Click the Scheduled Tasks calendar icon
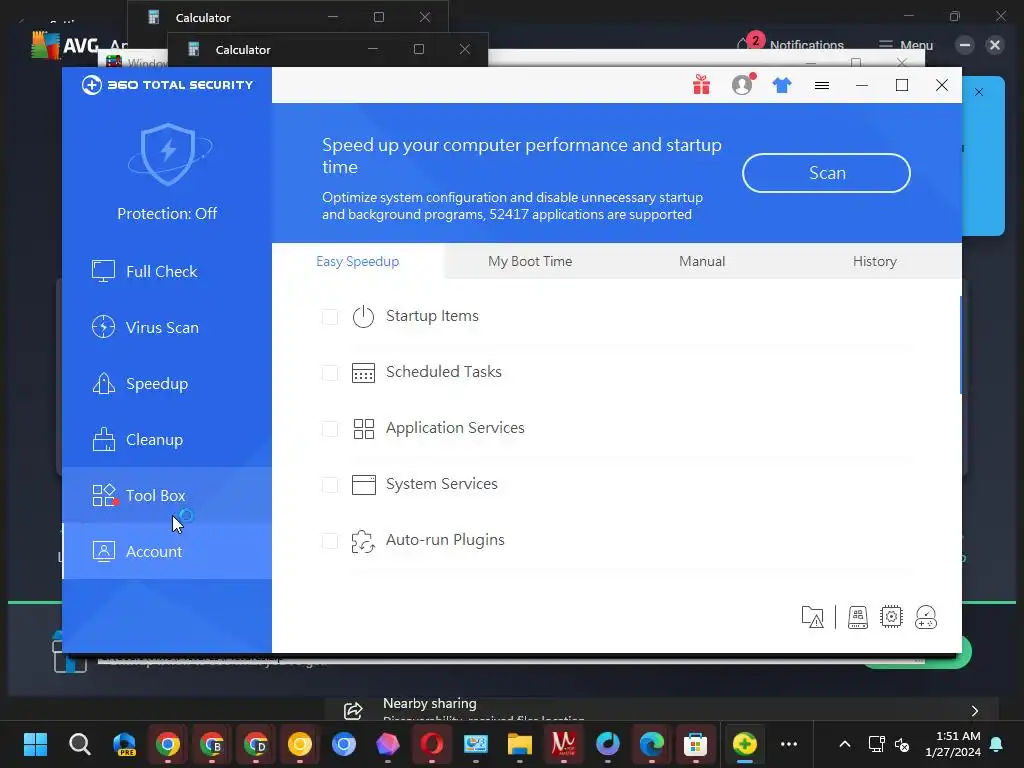Screen dimensions: 1024x768 tap(363, 372)
